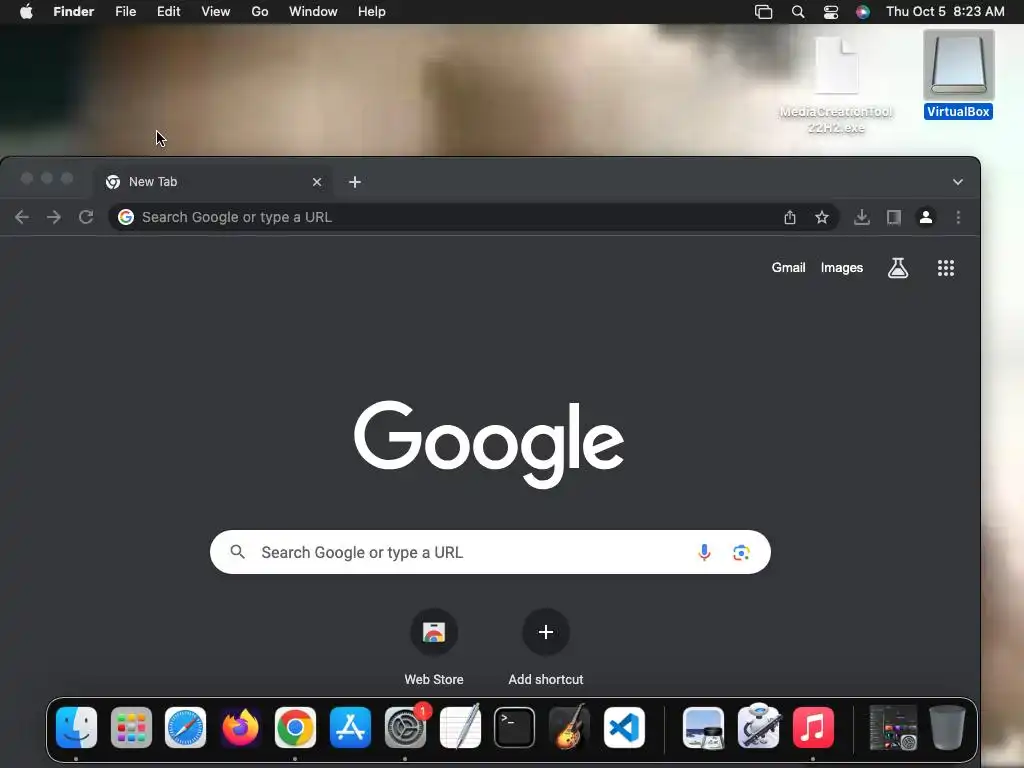1024x768 pixels.
Task: Open a new tab with the plus button
Action: coord(355,182)
